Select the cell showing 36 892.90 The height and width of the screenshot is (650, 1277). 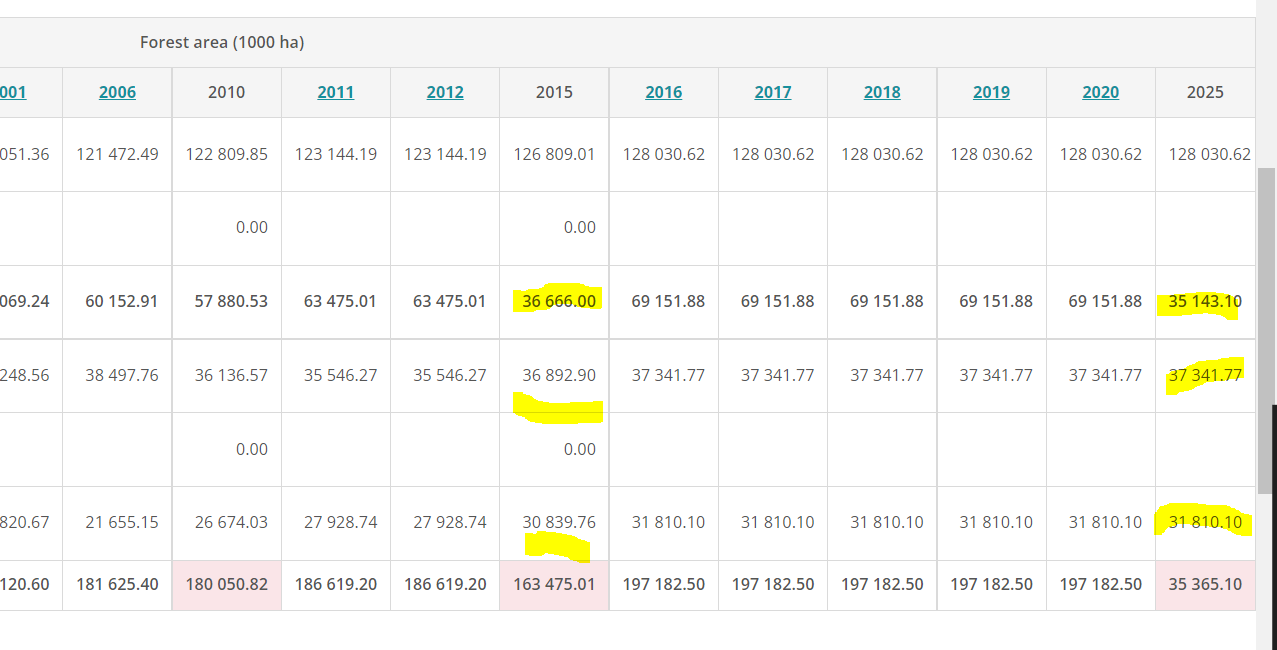[x=554, y=375]
